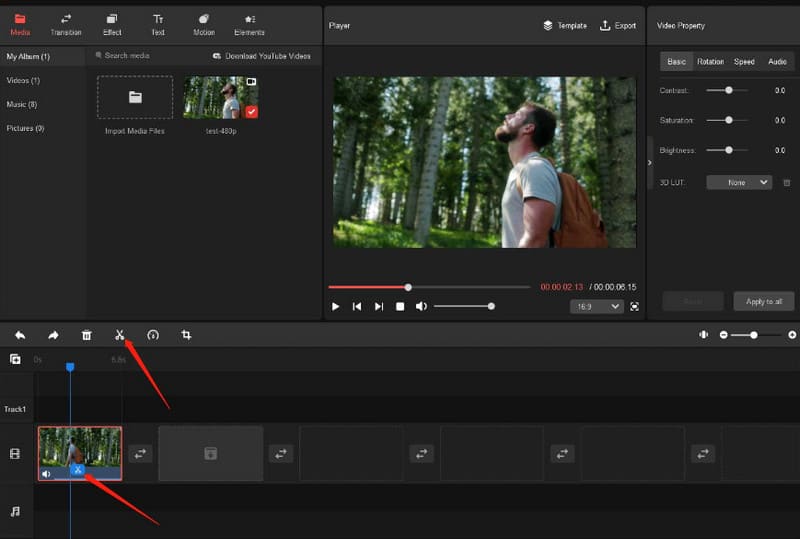Delete selected clip with trash icon

pos(86,335)
